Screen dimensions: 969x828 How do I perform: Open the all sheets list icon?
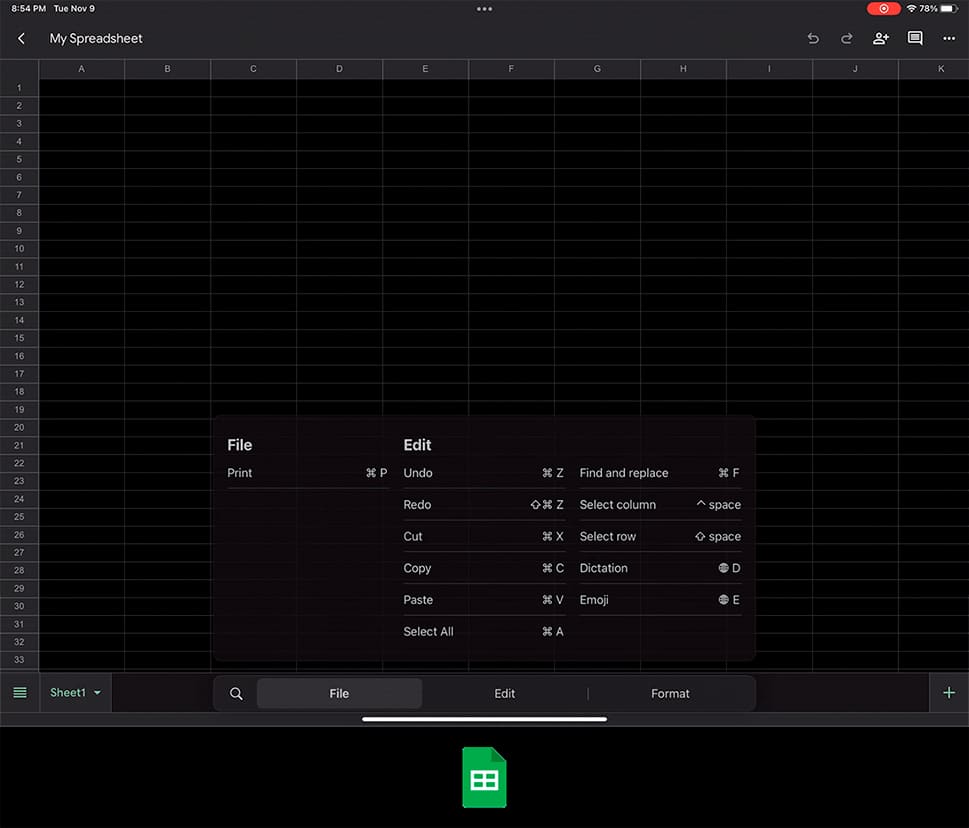(20, 693)
